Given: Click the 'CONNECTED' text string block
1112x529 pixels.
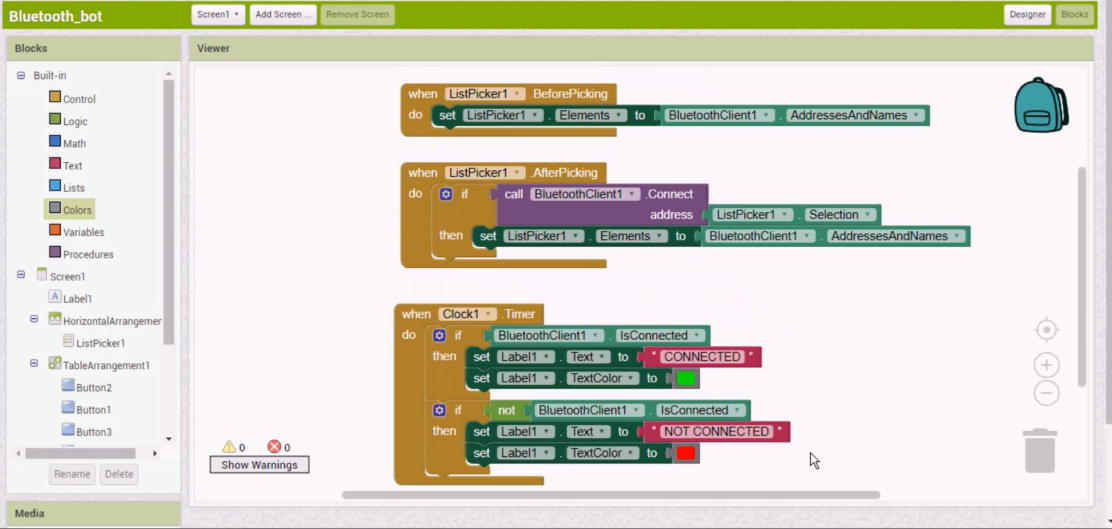Looking at the screenshot, I should pos(702,357).
